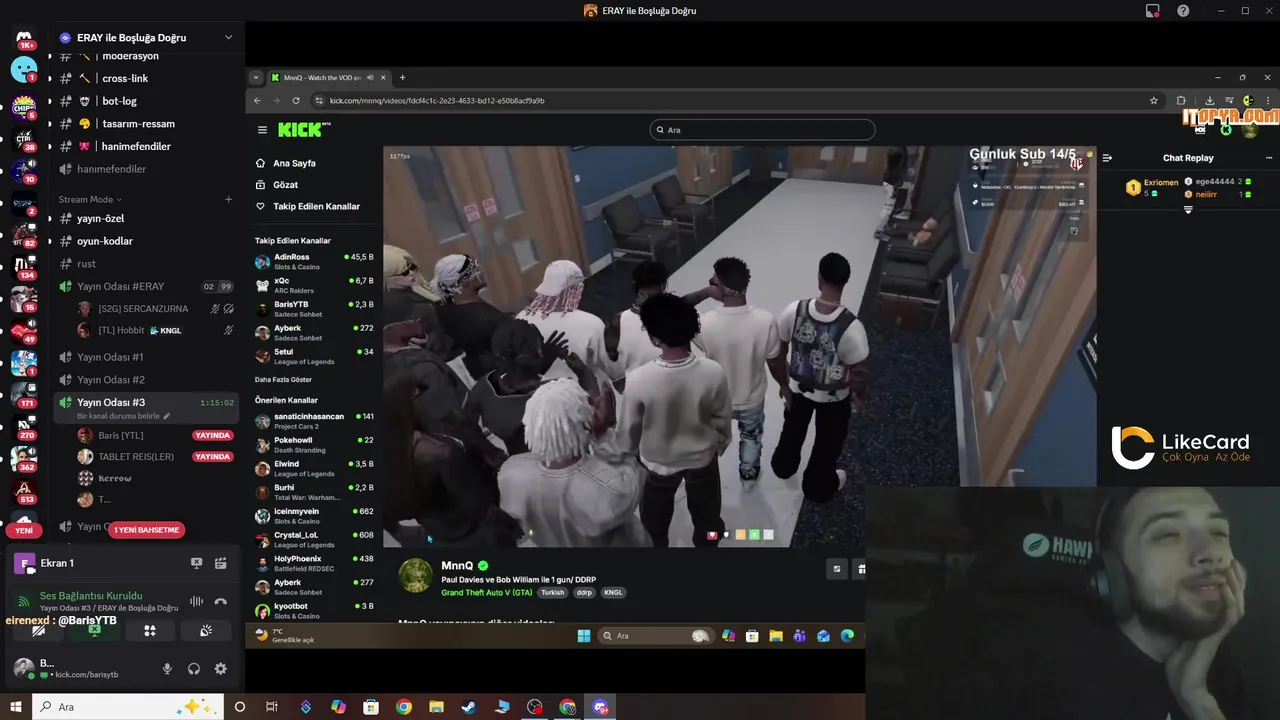The image size is (1280, 720).
Task: Focus the Kick 'Ara' search box
Action: tap(762, 130)
